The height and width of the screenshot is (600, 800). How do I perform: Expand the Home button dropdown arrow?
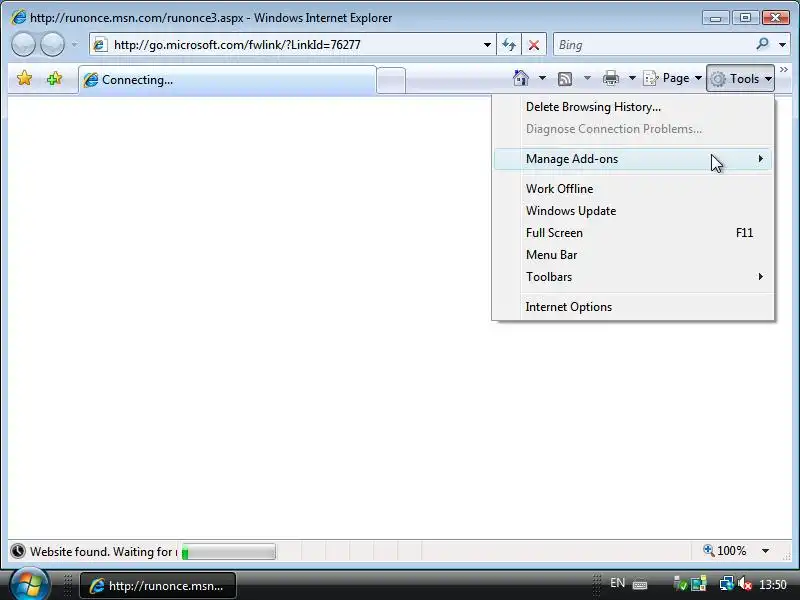542,78
